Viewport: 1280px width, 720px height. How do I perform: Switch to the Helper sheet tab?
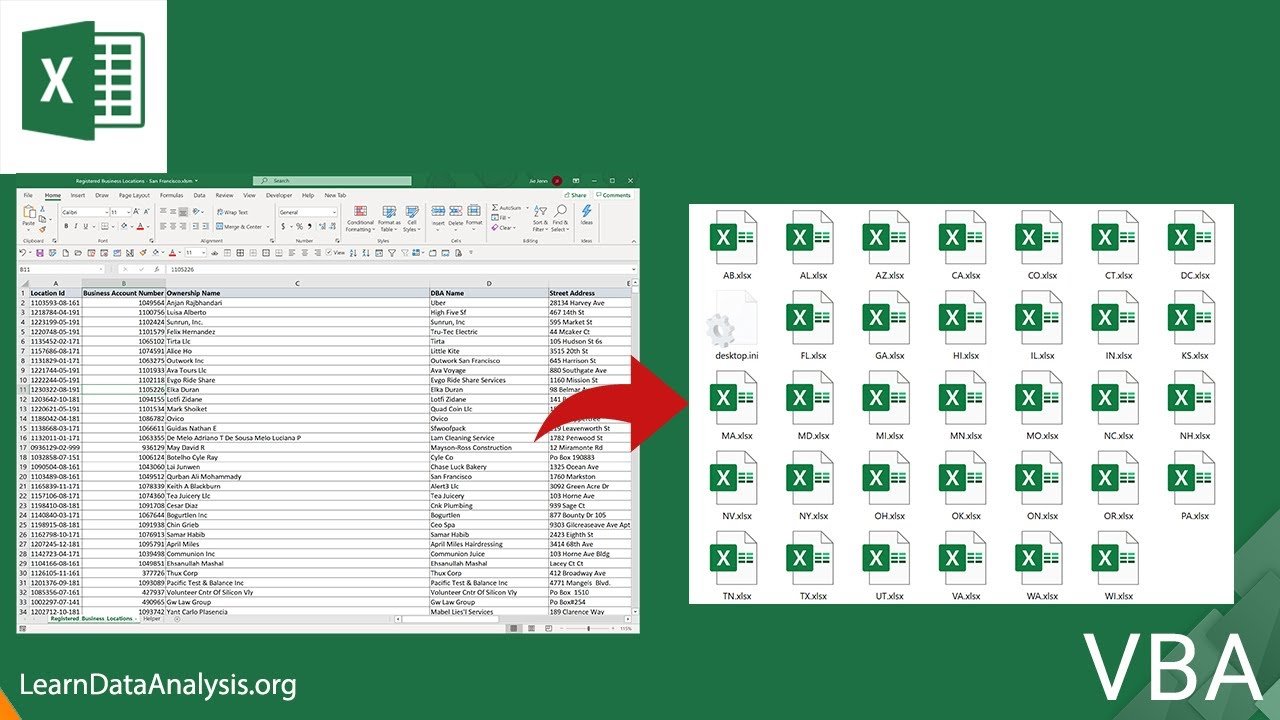click(x=152, y=619)
